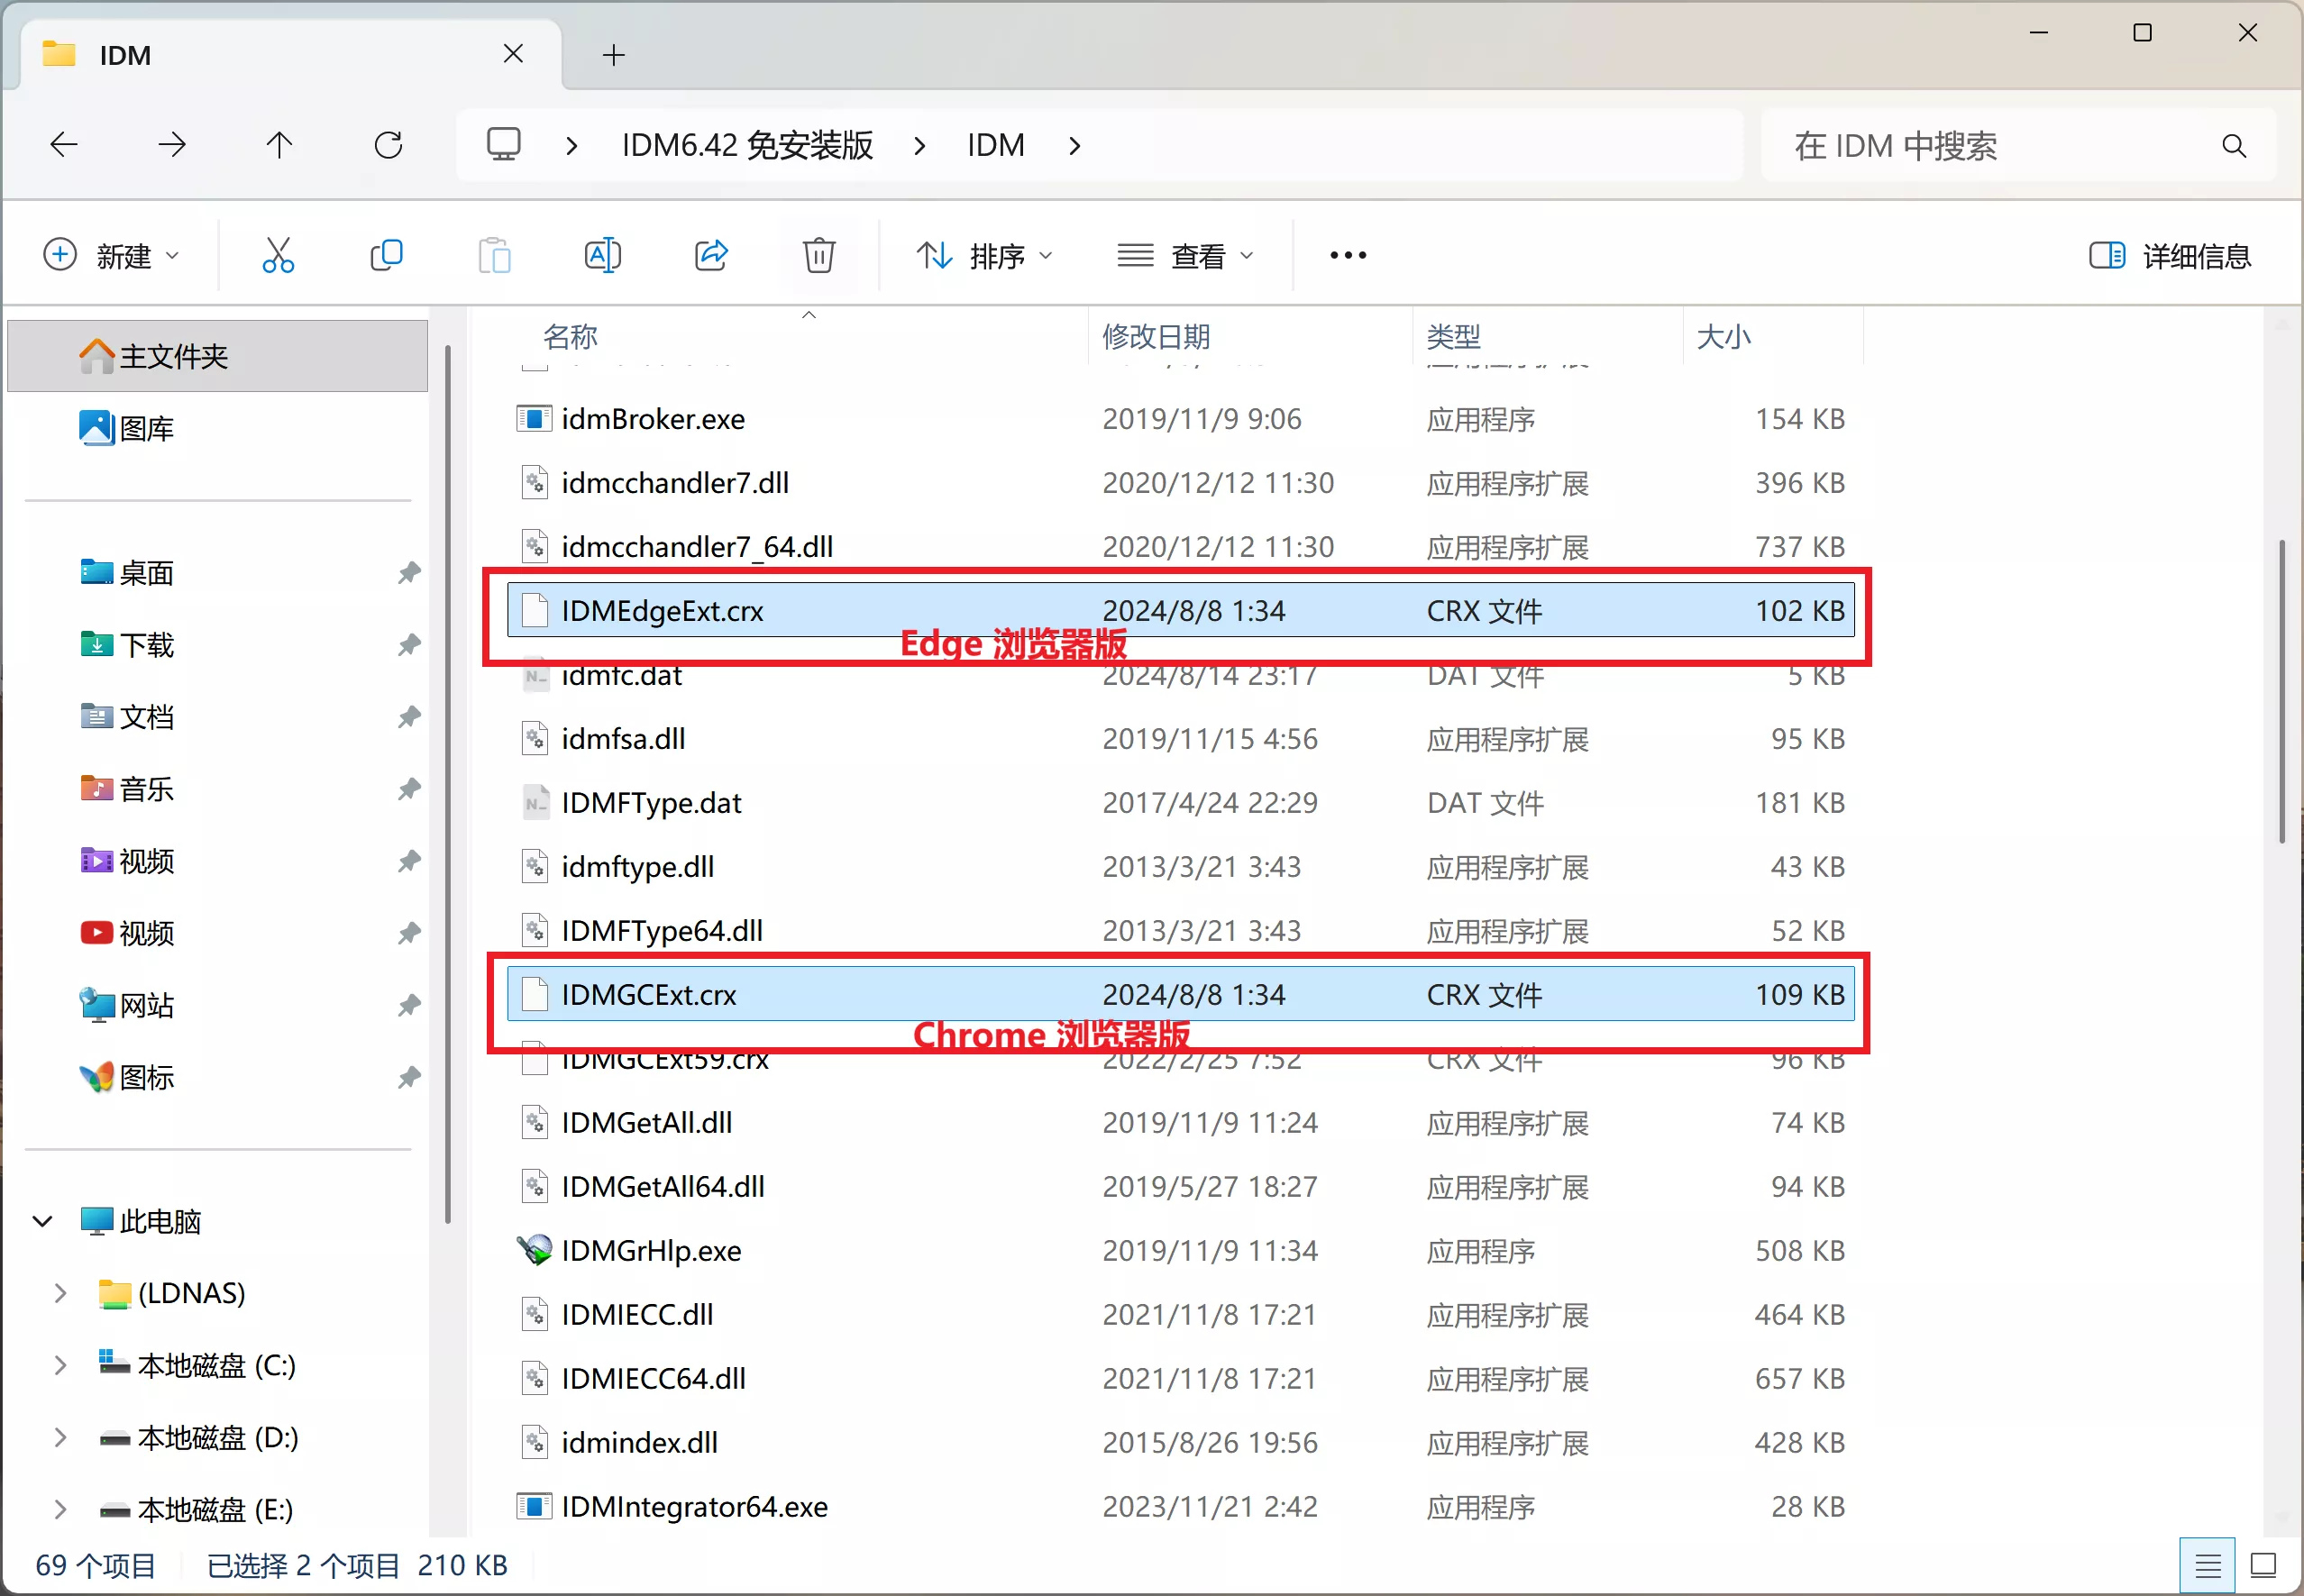Cut selected files with the scissors icon
Viewport: 2304px width, 1596px height.
point(277,255)
